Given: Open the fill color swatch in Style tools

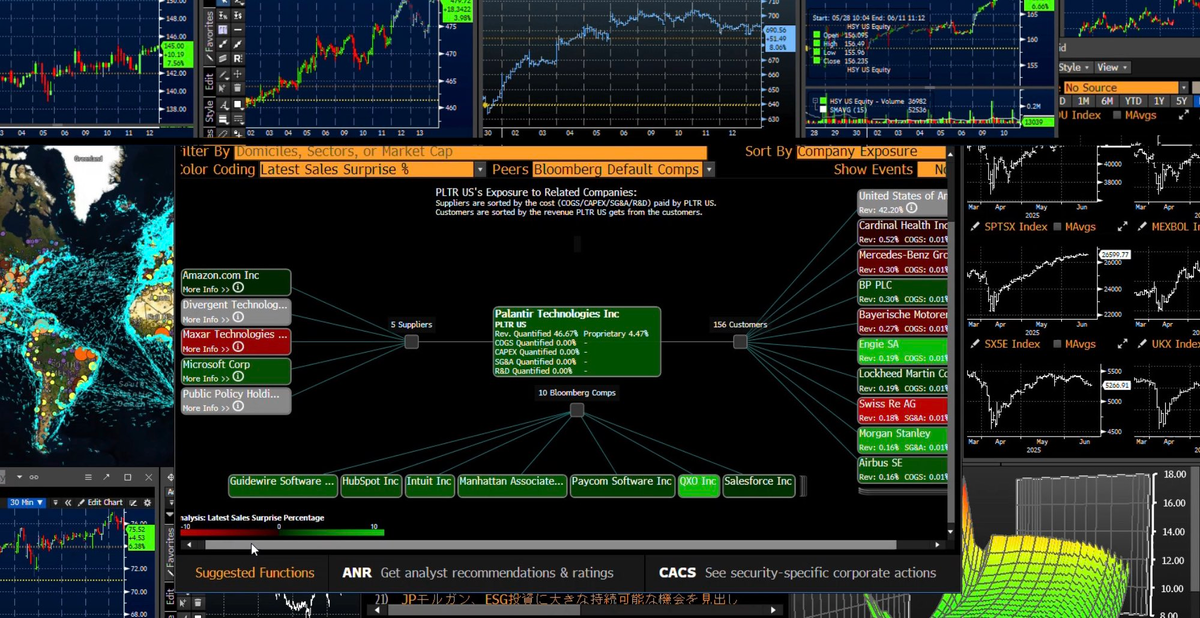Looking at the screenshot, I should tap(237, 105).
